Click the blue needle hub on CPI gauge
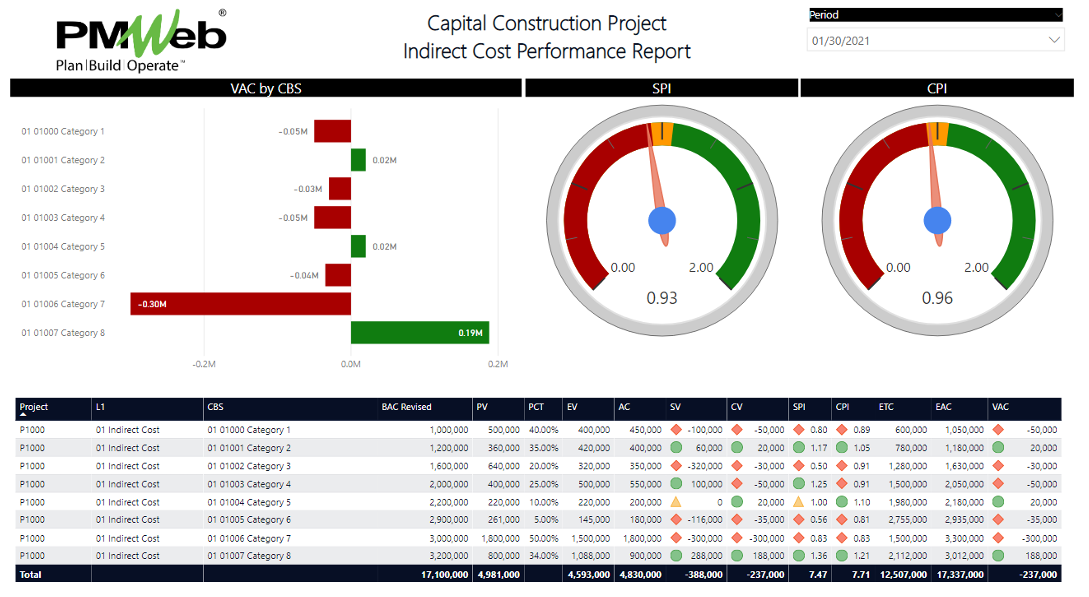Viewport: 1089px width, 597px height. tap(937, 221)
